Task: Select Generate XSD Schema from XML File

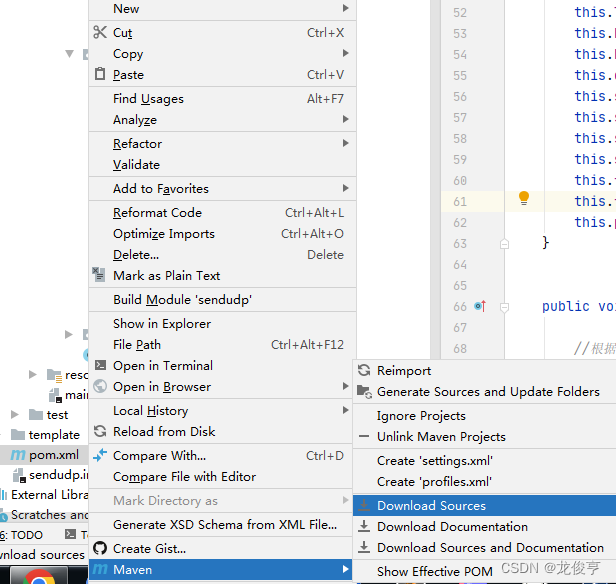Action: tap(222, 524)
